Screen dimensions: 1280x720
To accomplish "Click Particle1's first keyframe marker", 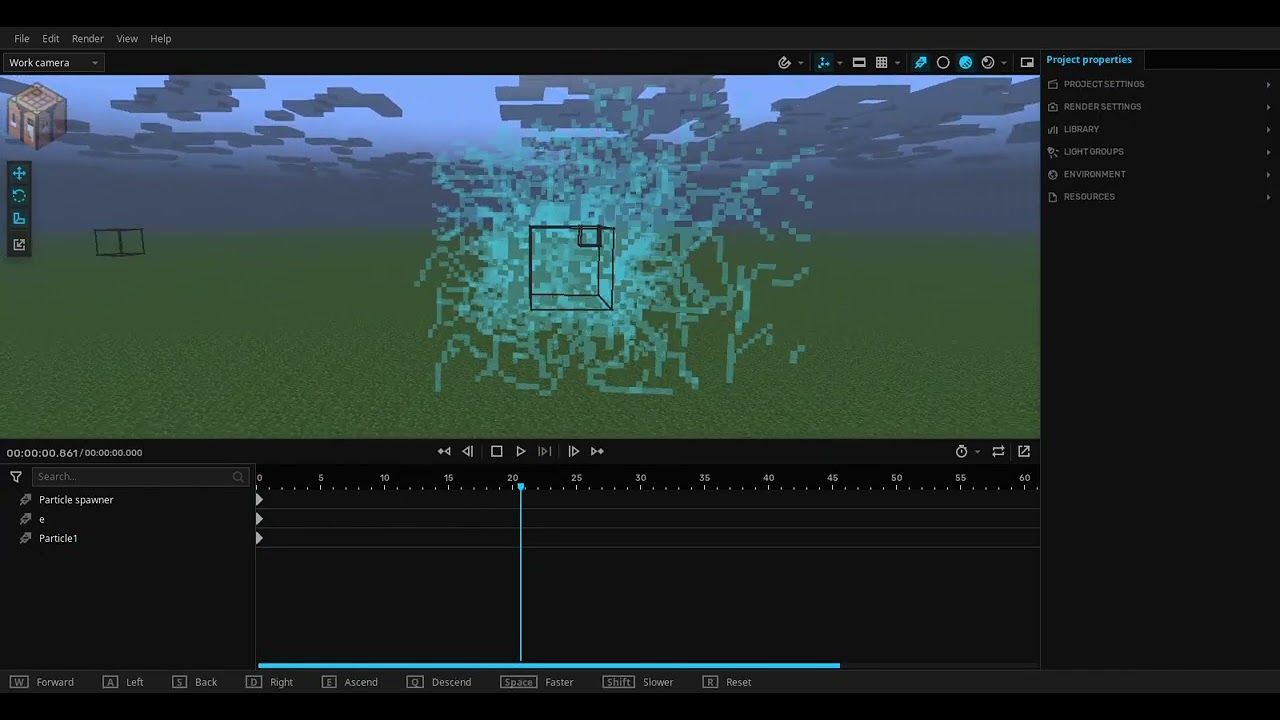I will tap(260, 538).
